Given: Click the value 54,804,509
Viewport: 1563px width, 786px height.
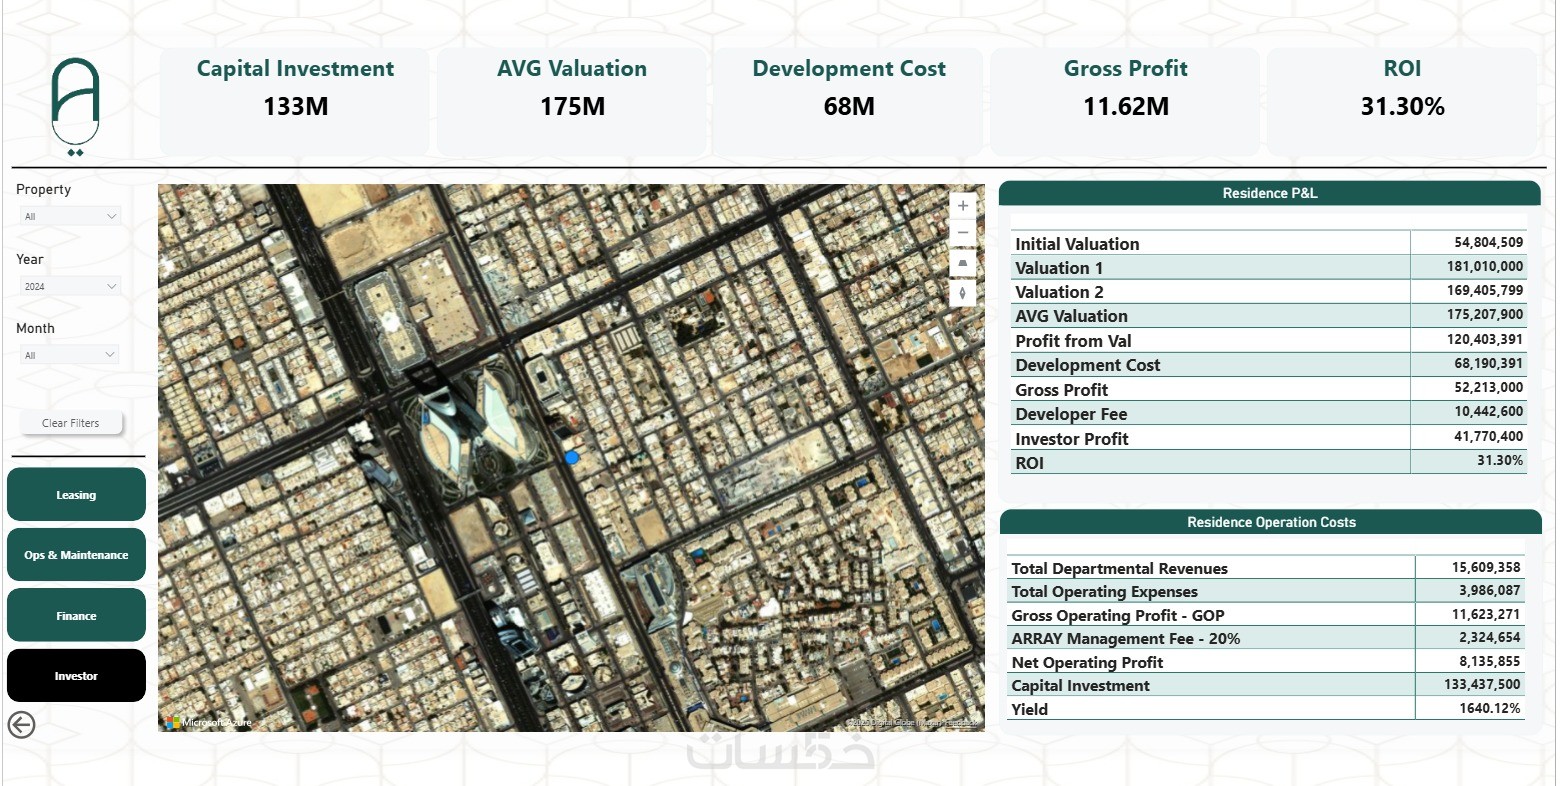Looking at the screenshot, I should click(x=1488, y=242).
